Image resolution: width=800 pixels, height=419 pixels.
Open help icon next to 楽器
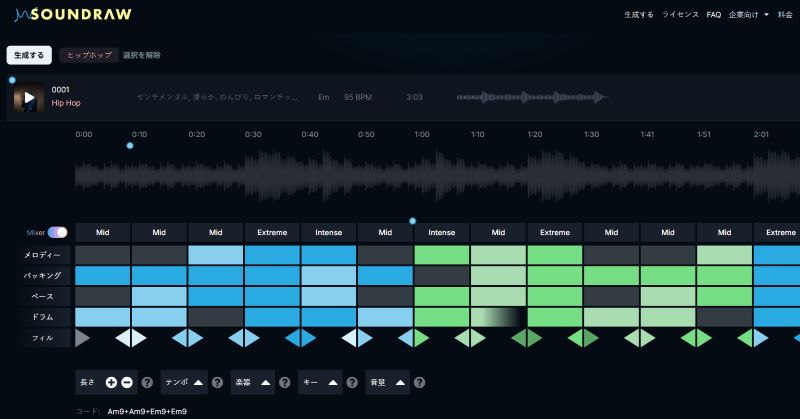click(x=285, y=382)
